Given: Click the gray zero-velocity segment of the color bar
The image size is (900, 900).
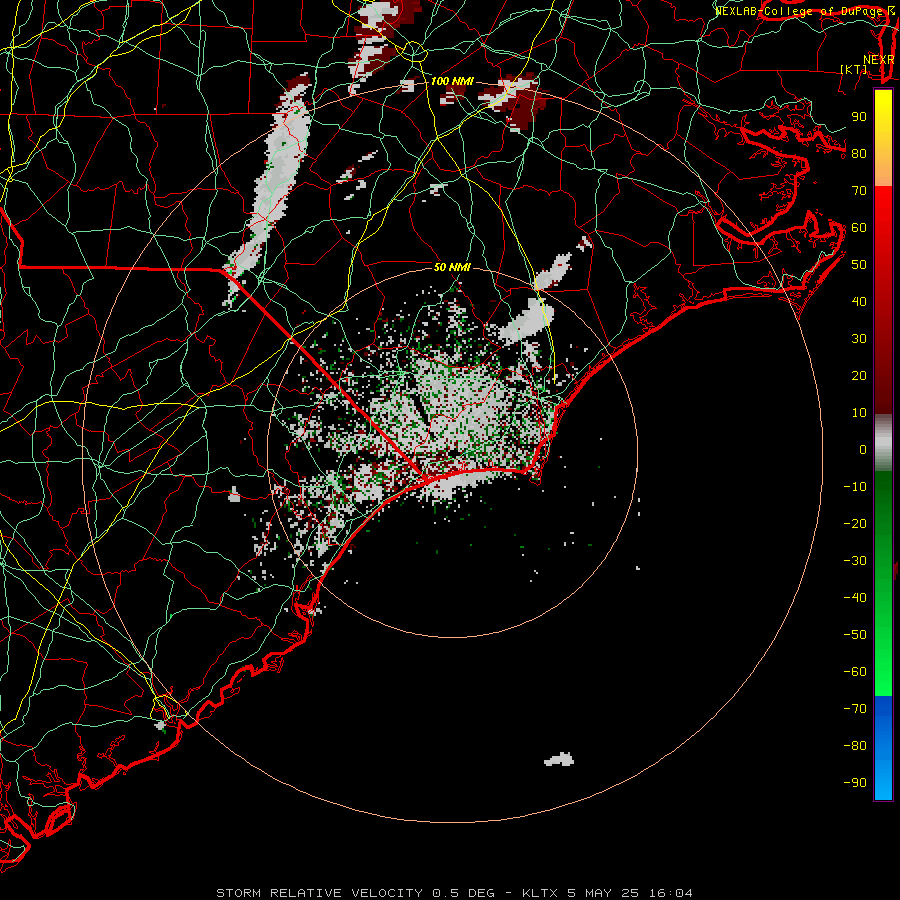Looking at the screenshot, I should pyautogui.click(x=883, y=443).
